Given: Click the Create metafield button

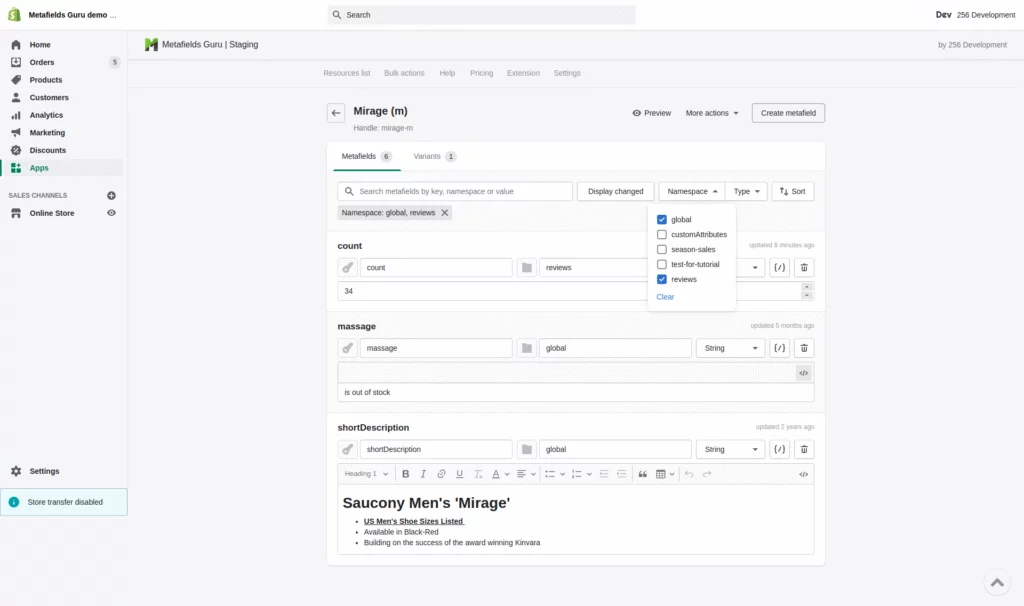Looking at the screenshot, I should [788, 113].
